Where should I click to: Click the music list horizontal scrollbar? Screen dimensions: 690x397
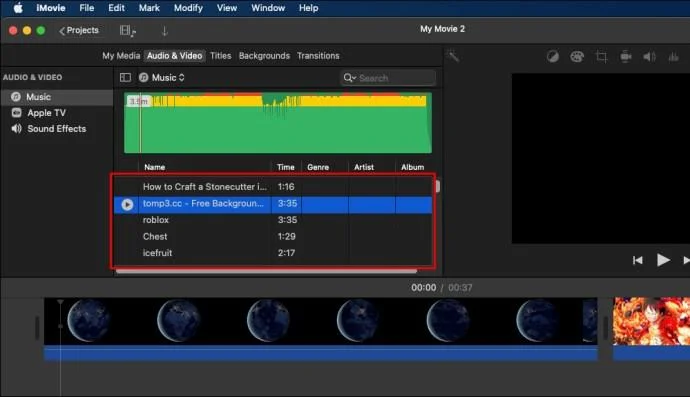pos(266,271)
